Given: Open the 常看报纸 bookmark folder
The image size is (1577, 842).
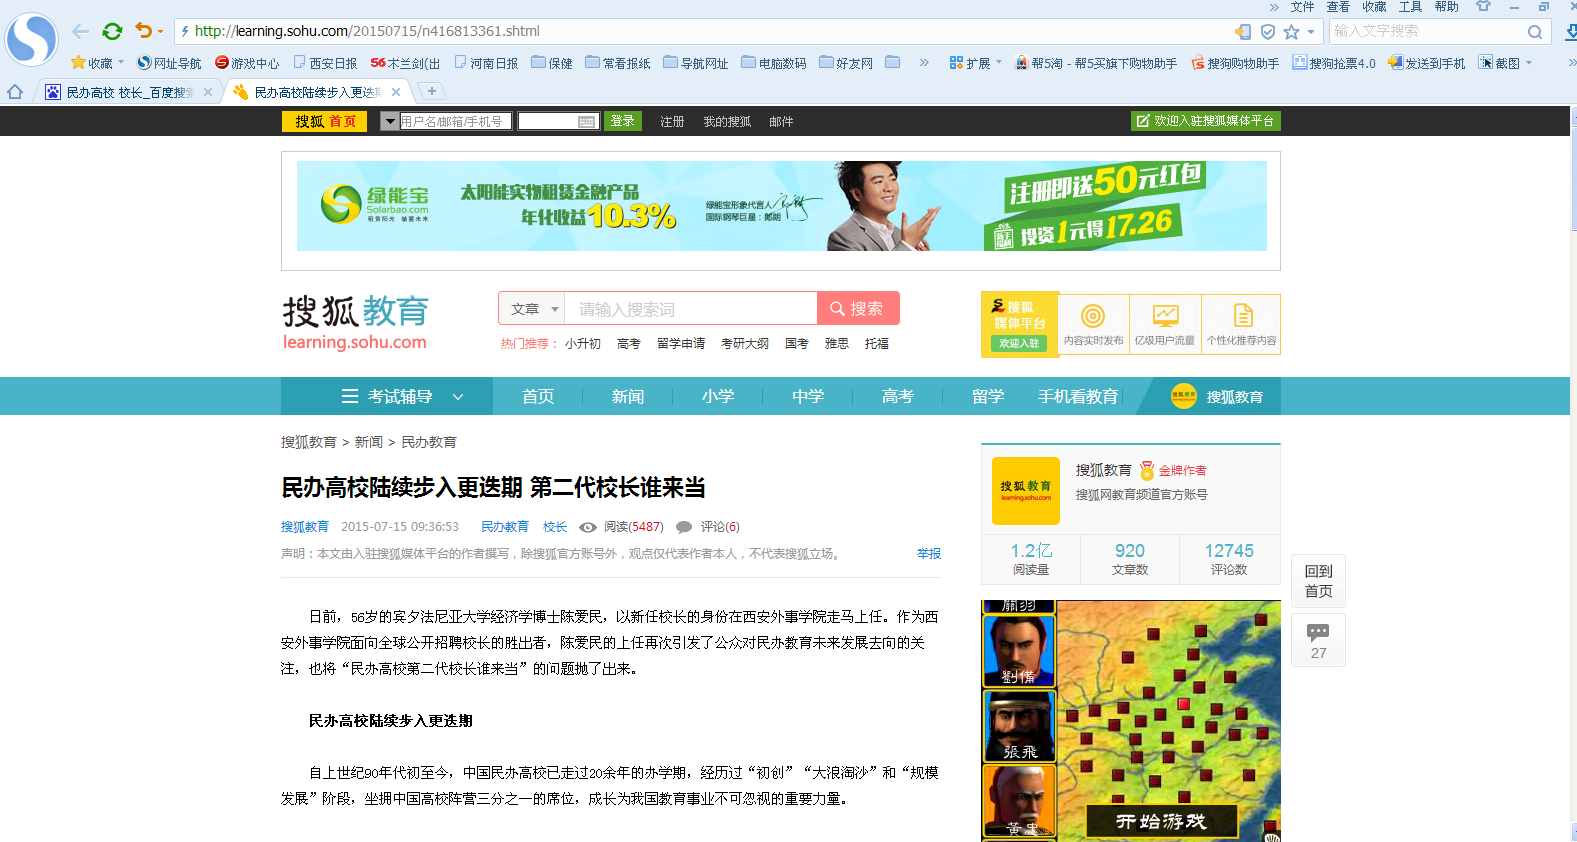Looking at the screenshot, I should (x=618, y=63).
